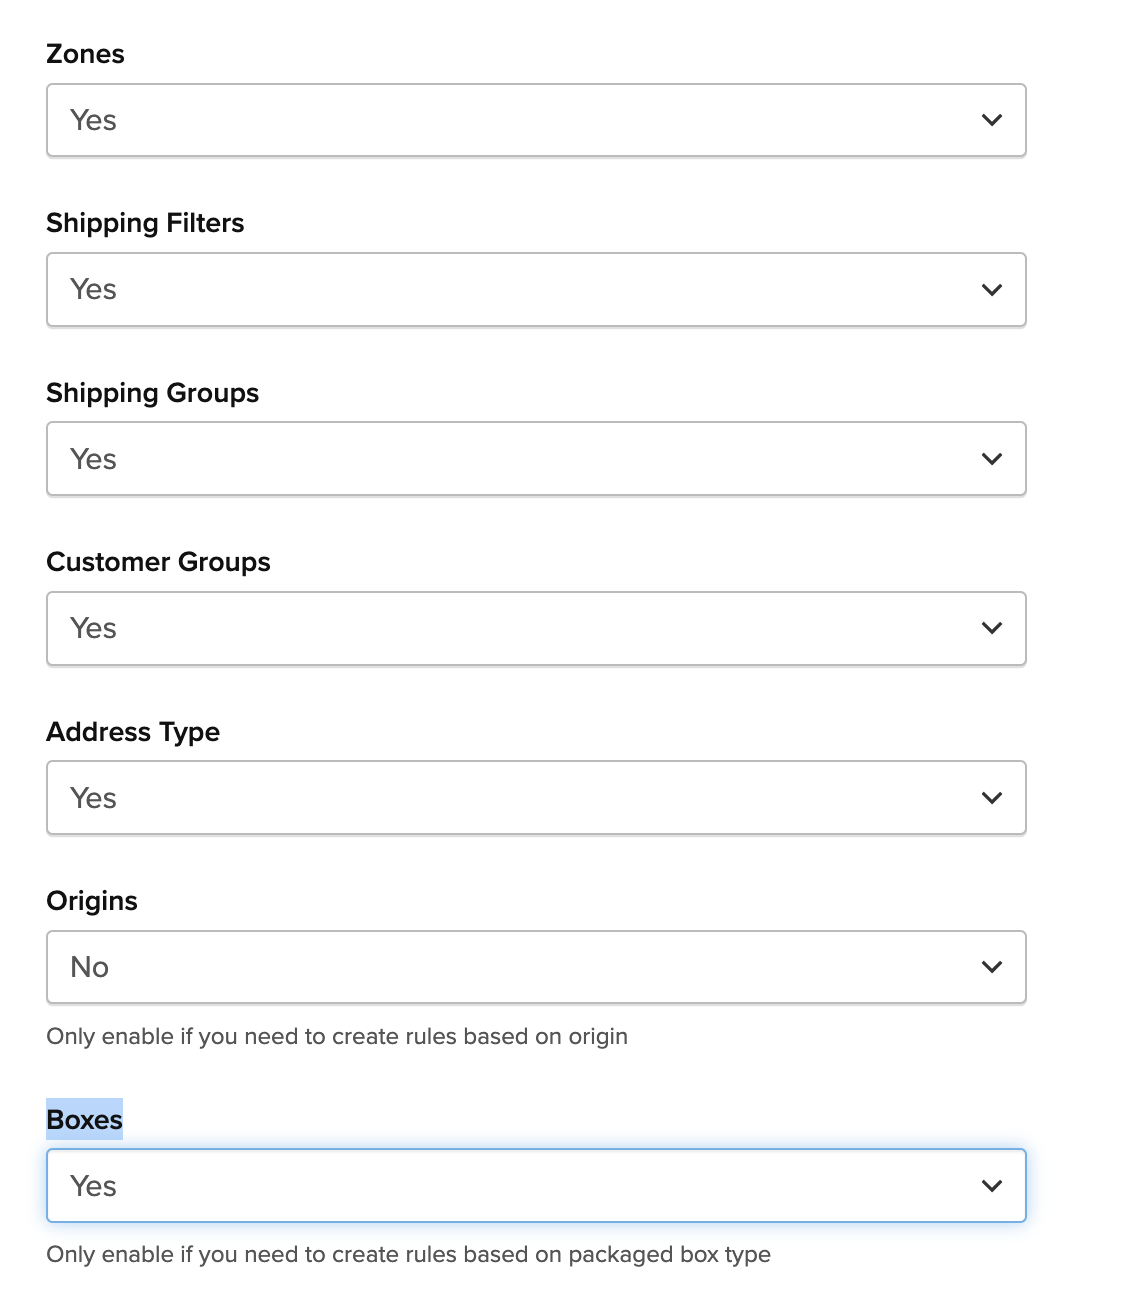
Task: Click the origin rules help text
Action: click(337, 1037)
